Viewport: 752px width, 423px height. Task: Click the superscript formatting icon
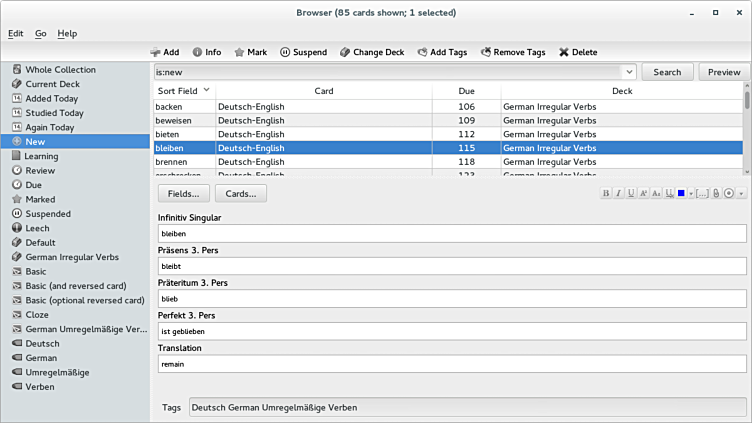coord(642,193)
